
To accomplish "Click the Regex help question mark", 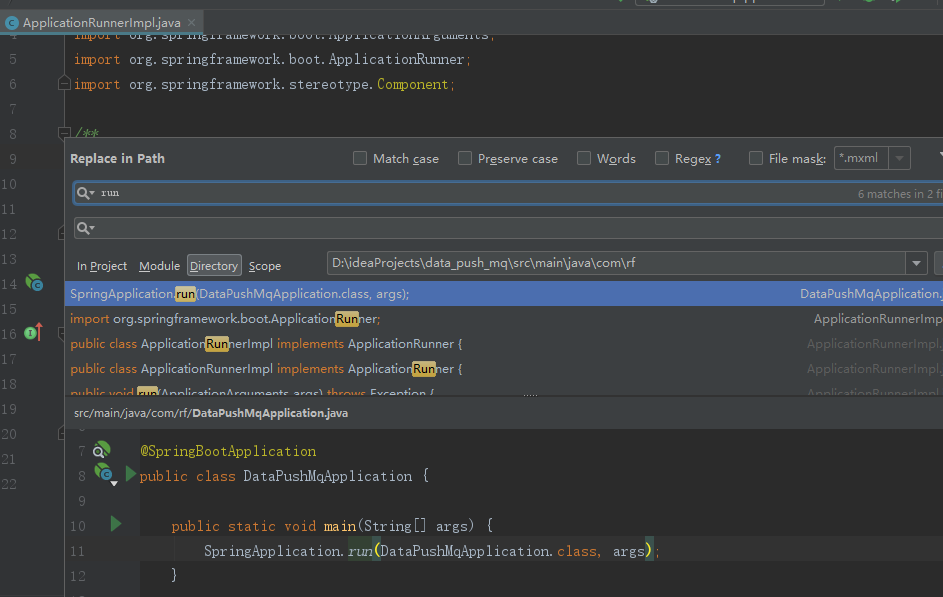I will 717,159.
